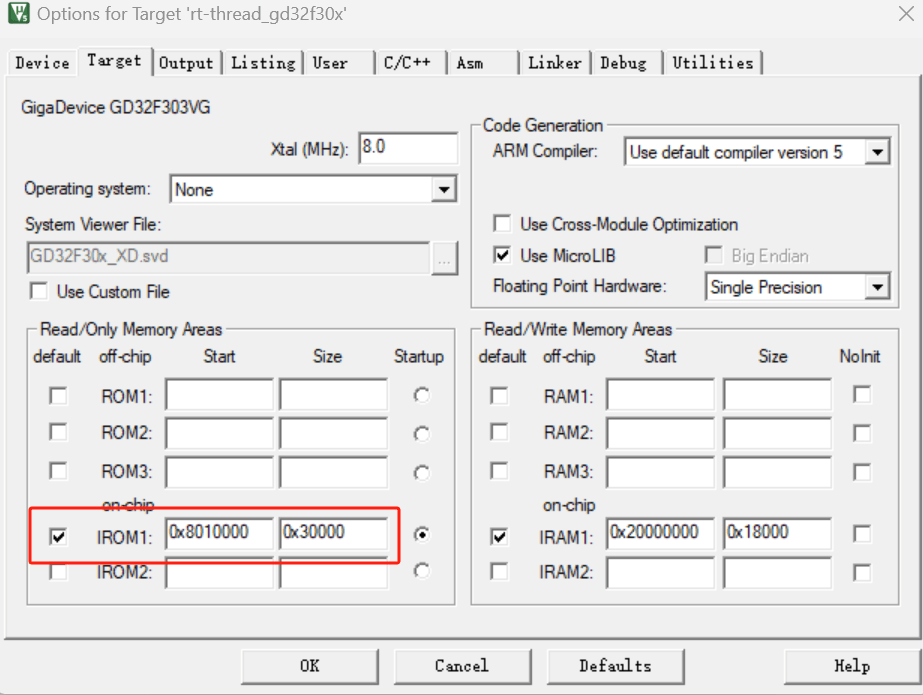The height and width of the screenshot is (695, 923).
Task: Close the Options for Target dialog
Action: (905, 14)
